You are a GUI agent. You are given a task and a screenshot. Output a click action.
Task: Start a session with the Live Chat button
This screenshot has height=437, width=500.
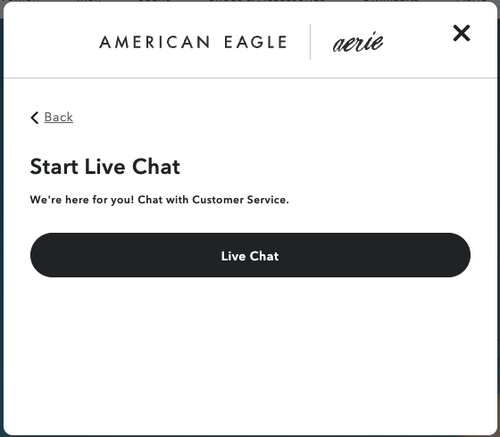pos(250,255)
